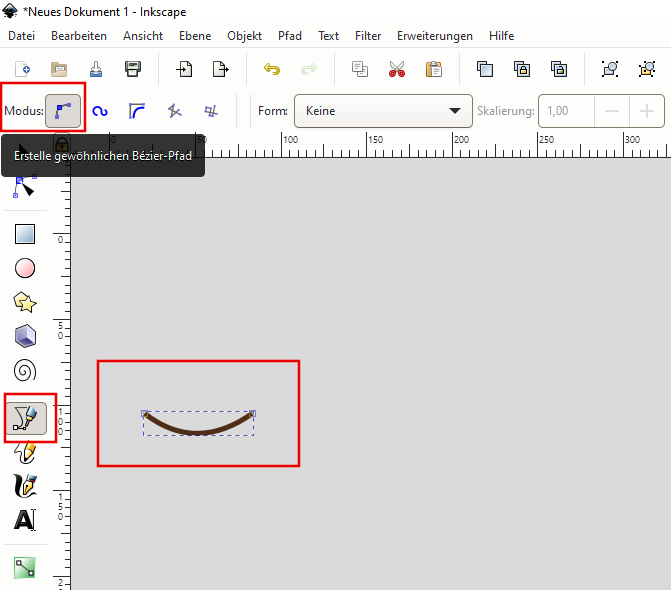
Task: Expand the Filter menu
Action: click(x=368, y=36)
